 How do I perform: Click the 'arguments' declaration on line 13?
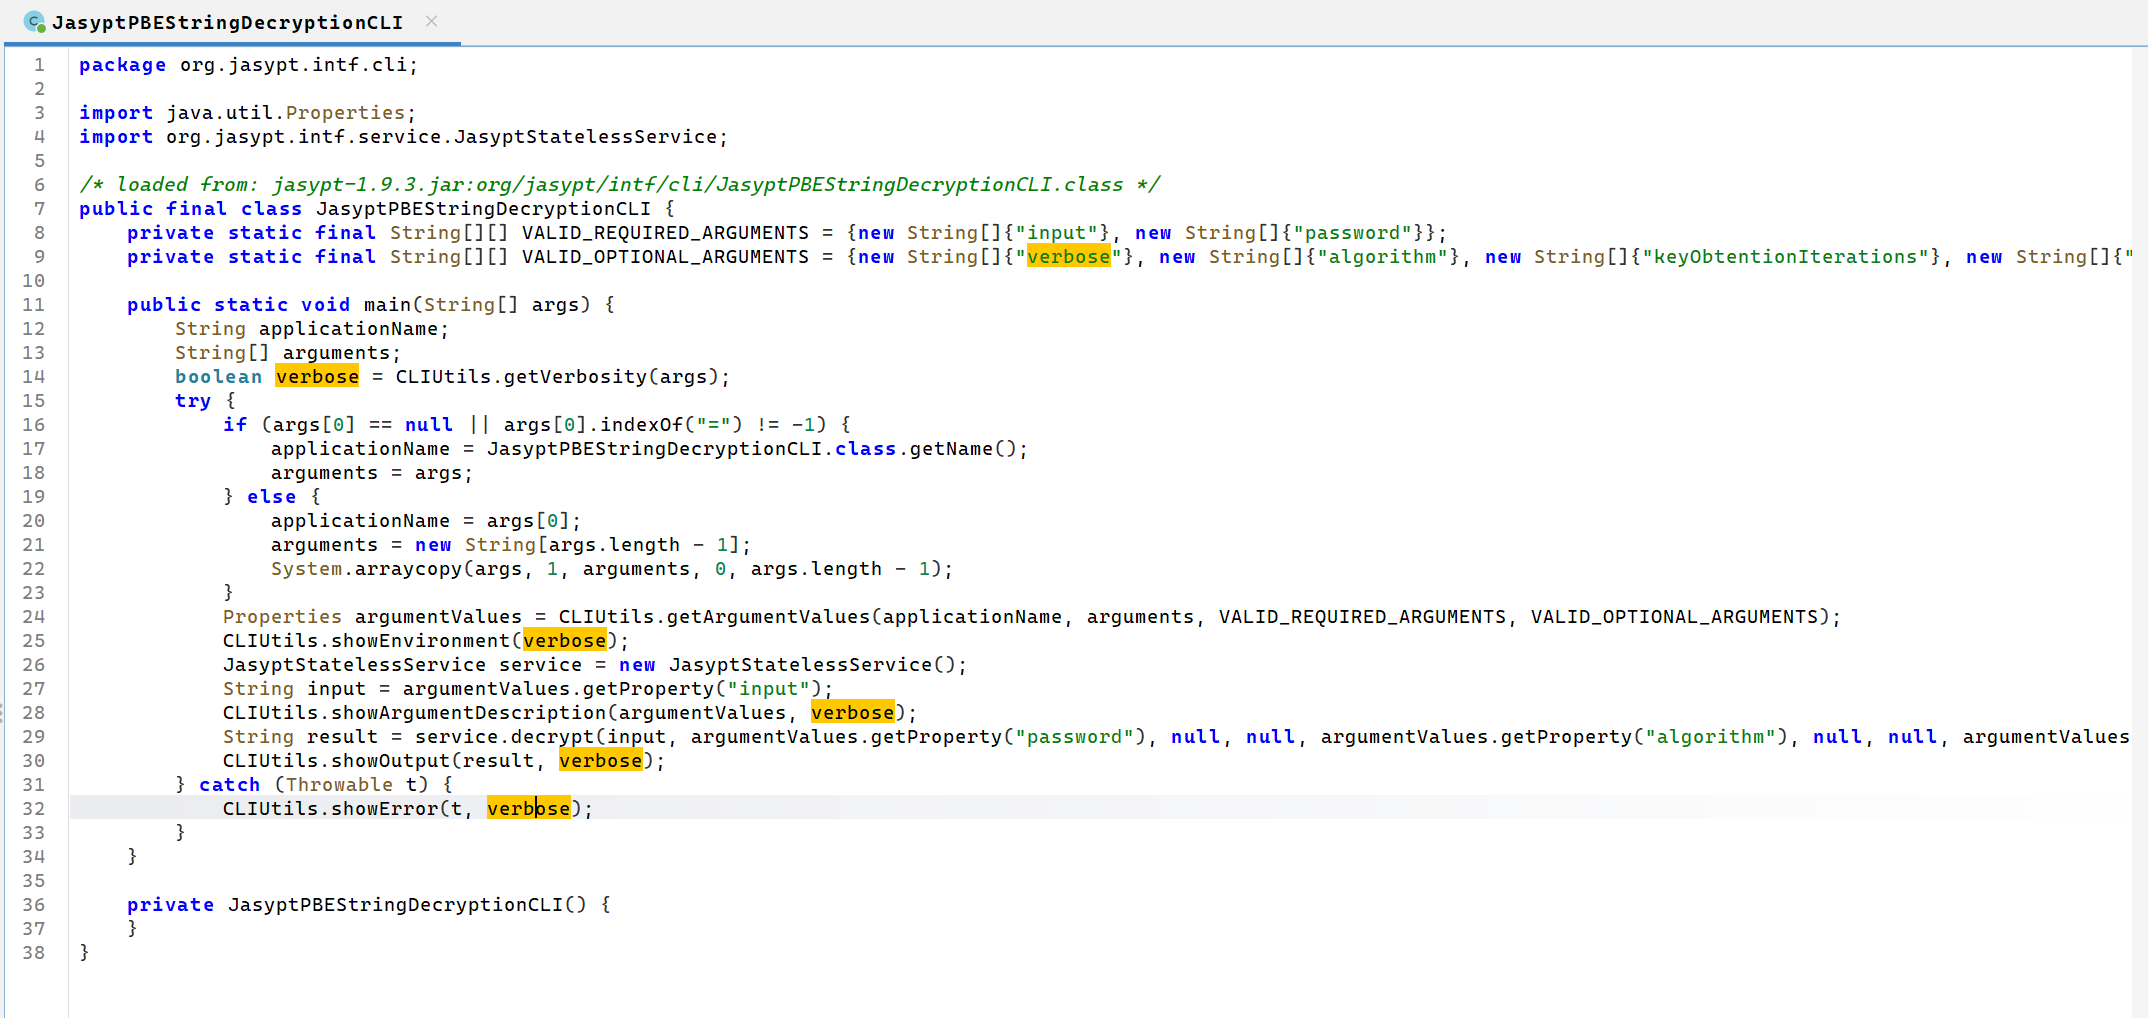click(336, 353)
